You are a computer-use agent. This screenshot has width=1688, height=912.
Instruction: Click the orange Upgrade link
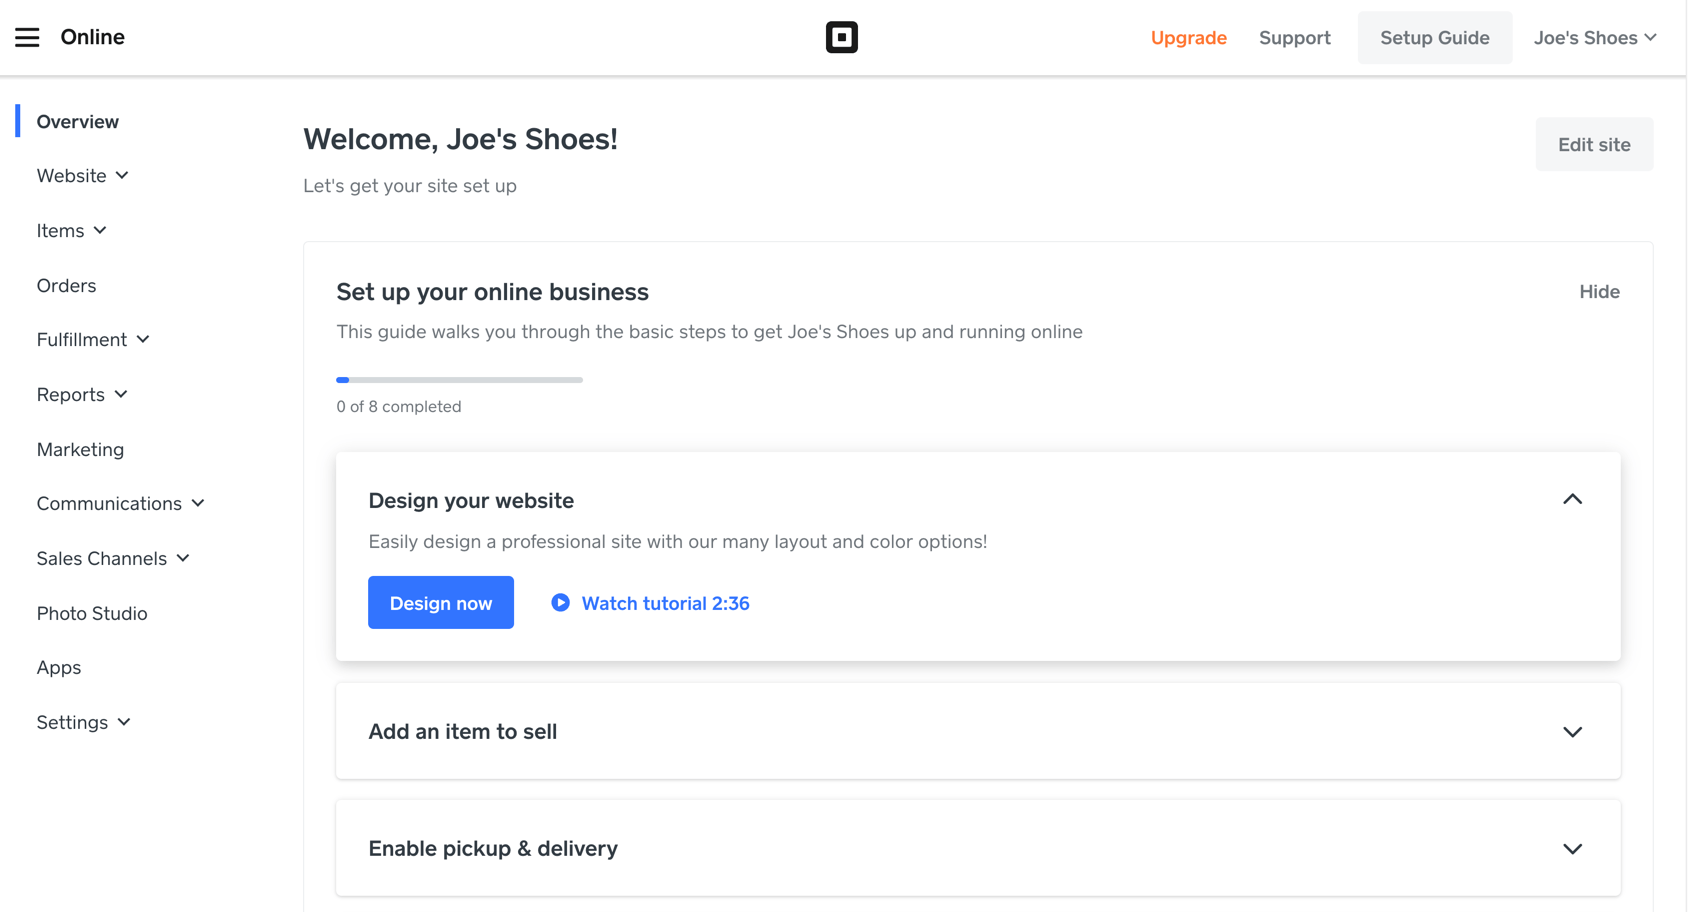1188,38
